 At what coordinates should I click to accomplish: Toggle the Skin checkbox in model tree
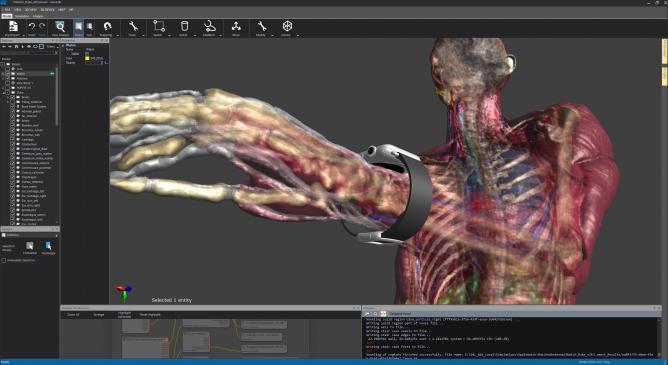[8, 69]
